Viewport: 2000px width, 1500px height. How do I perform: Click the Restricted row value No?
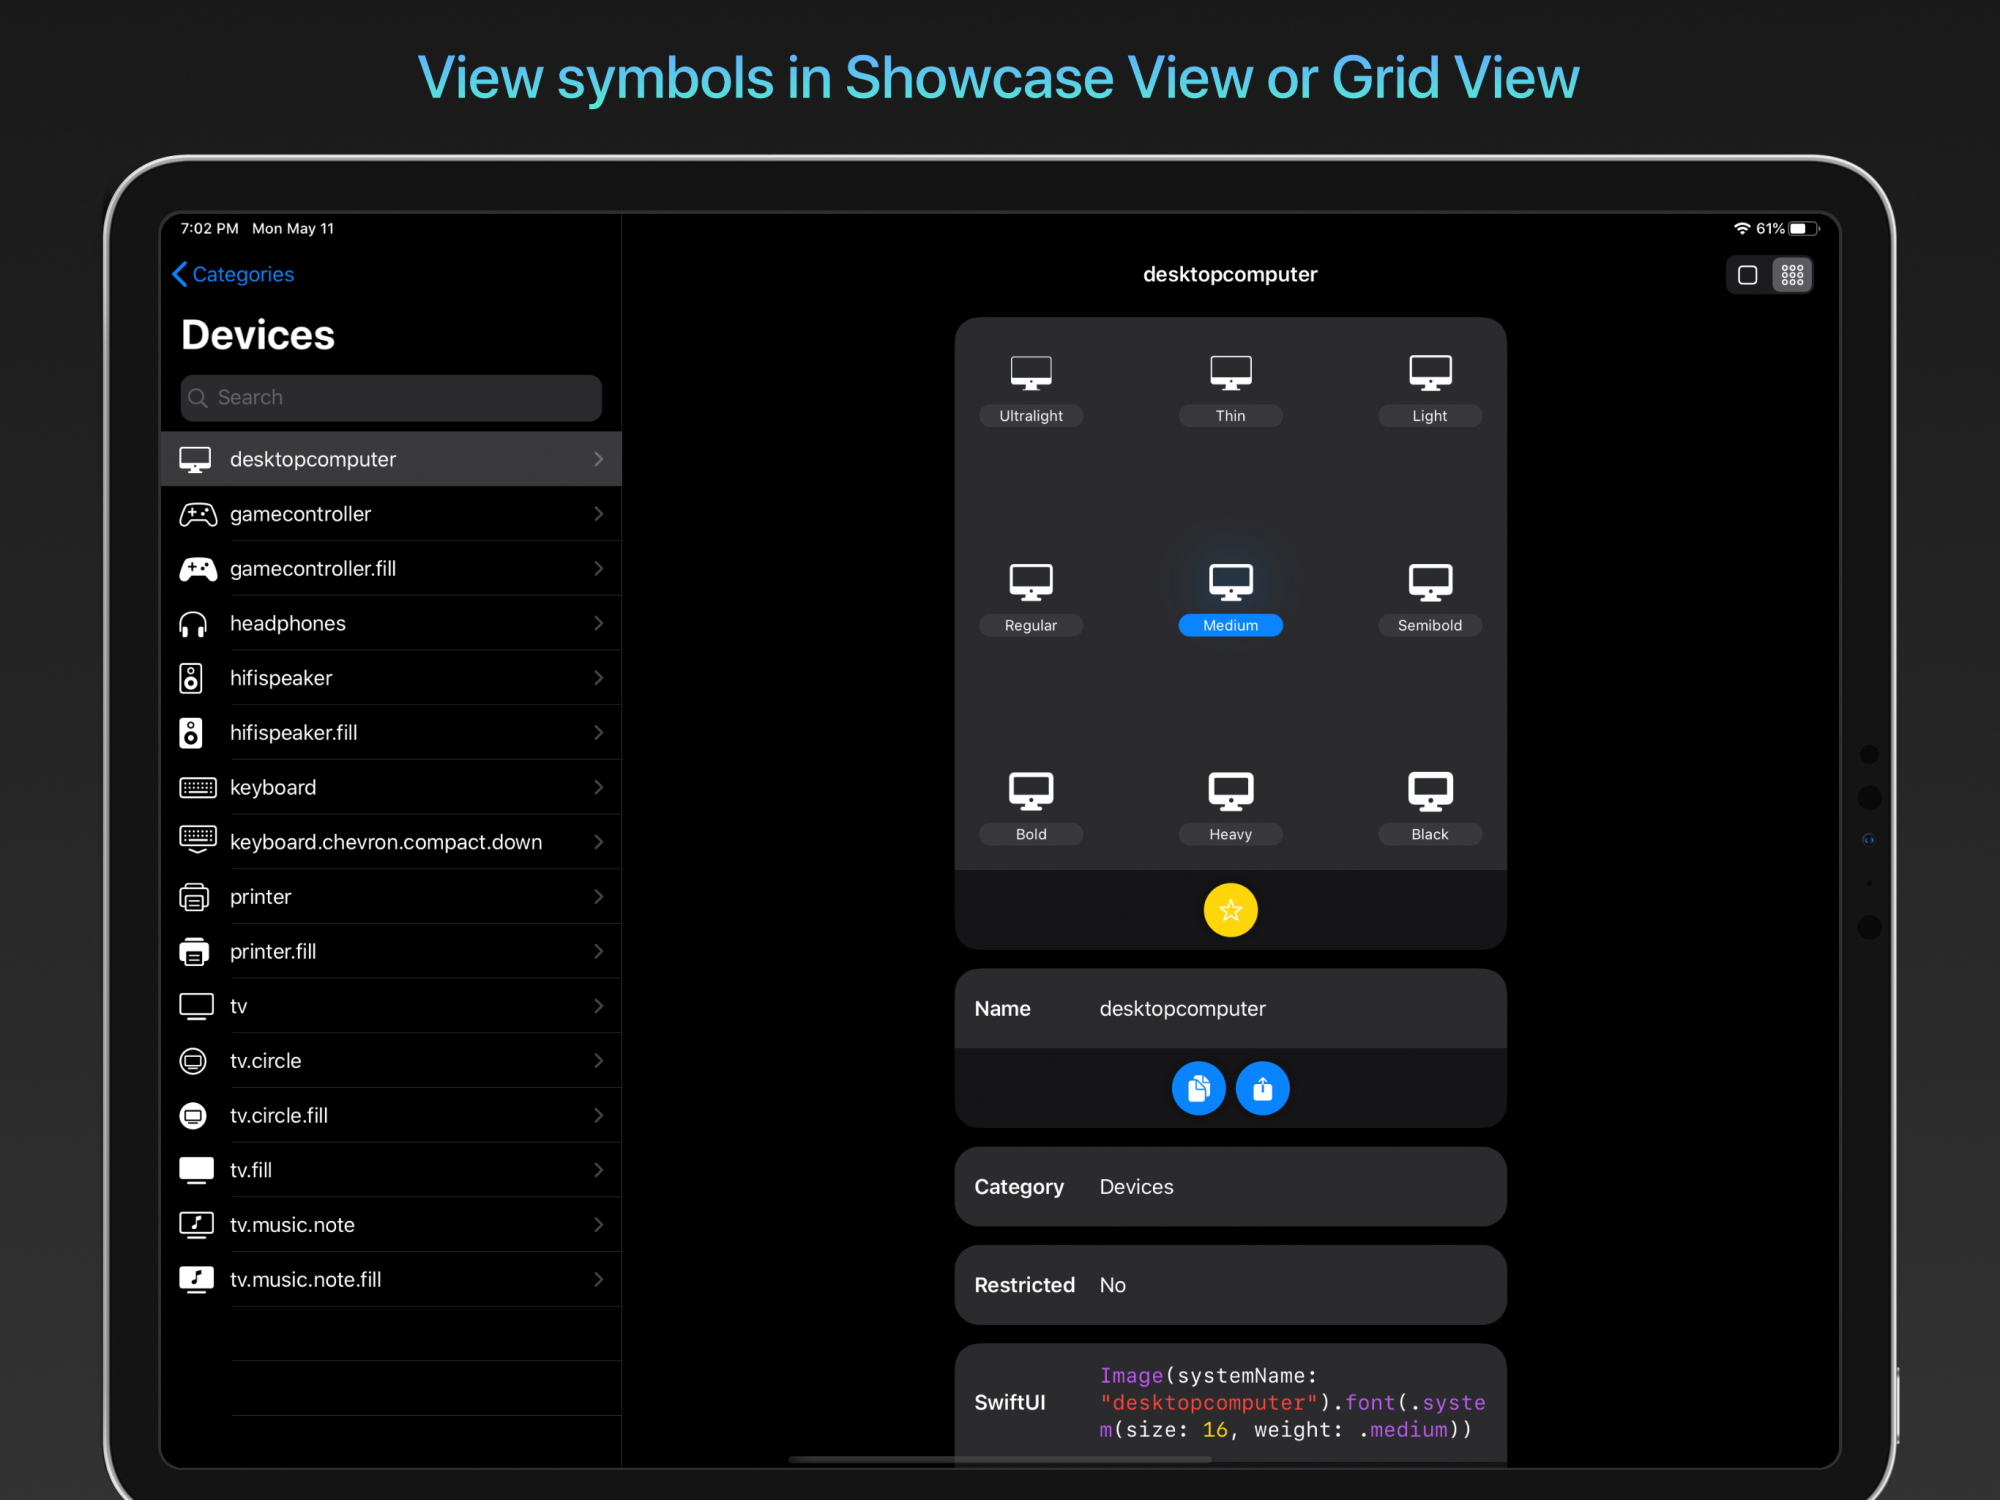pyautogui.click(x=1112, y=1285)
